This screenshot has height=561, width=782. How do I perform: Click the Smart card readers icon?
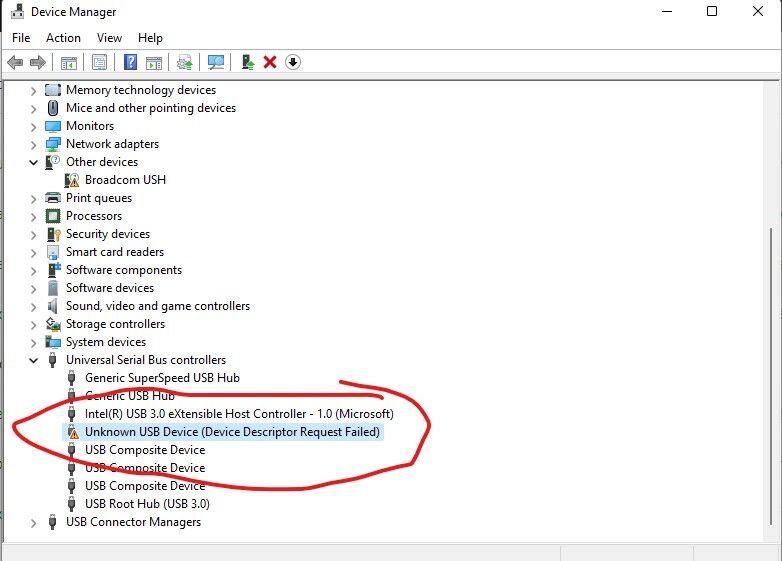[53, 252]
